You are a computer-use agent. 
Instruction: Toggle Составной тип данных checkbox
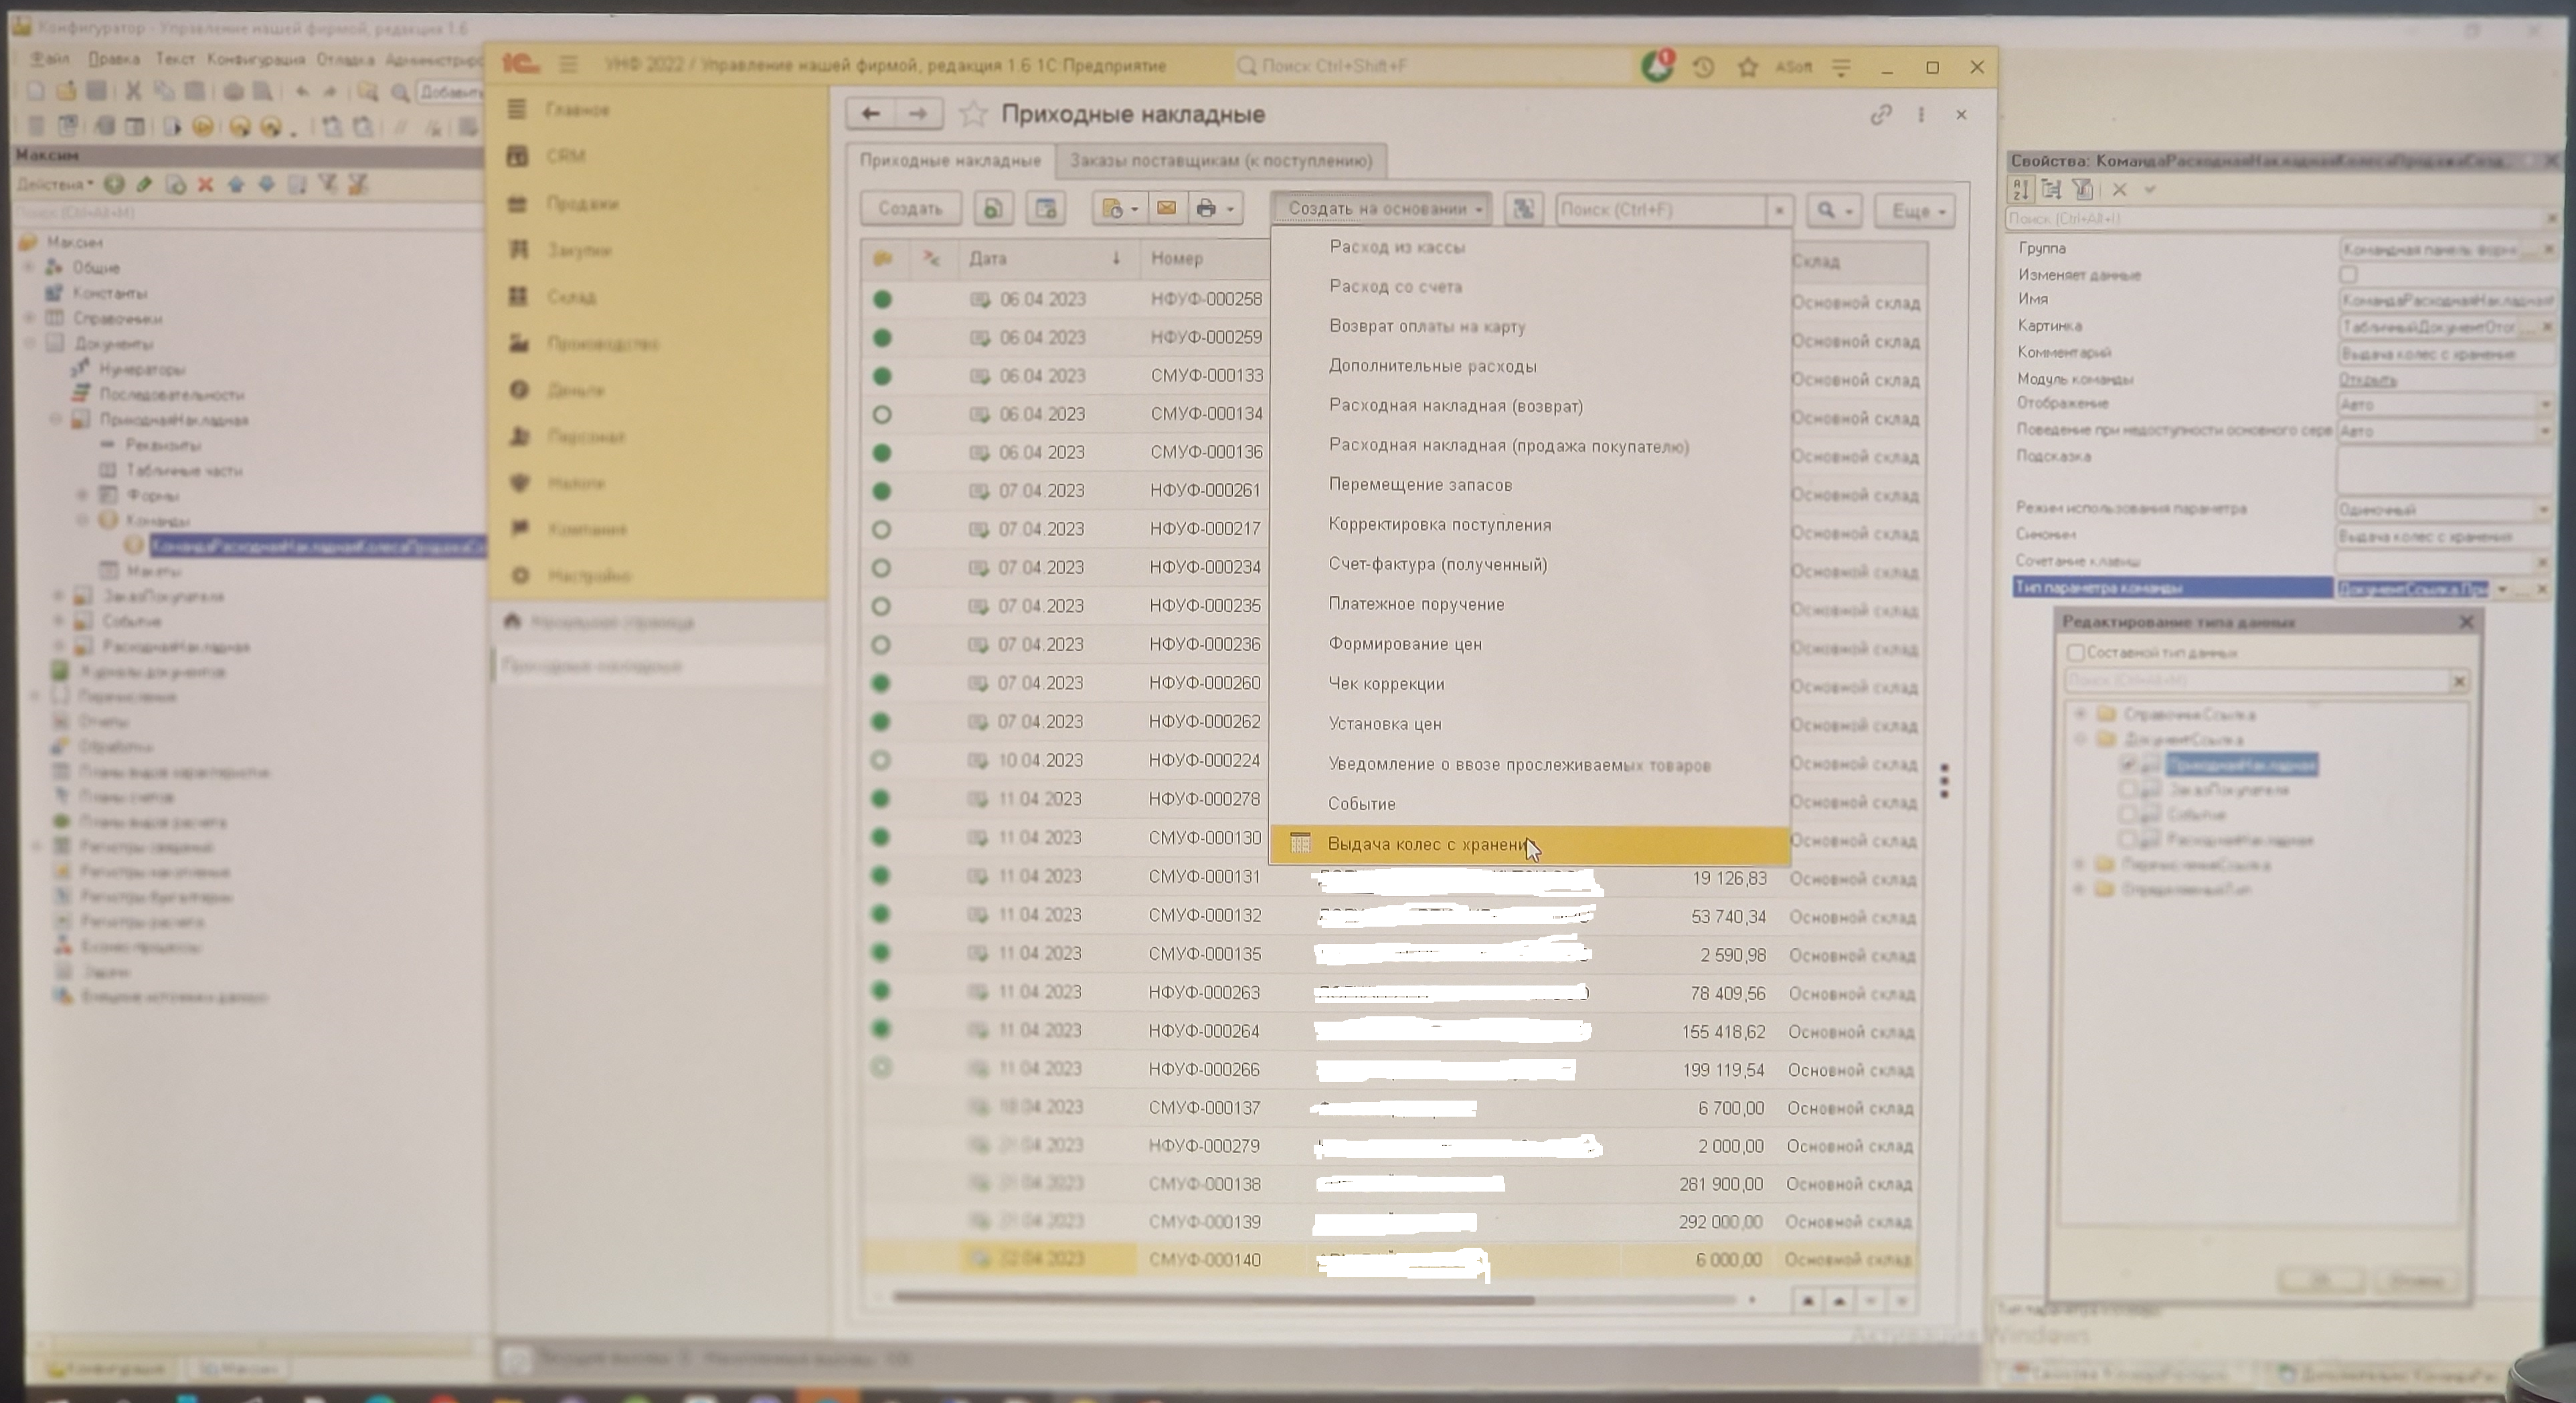point(2075,652)
